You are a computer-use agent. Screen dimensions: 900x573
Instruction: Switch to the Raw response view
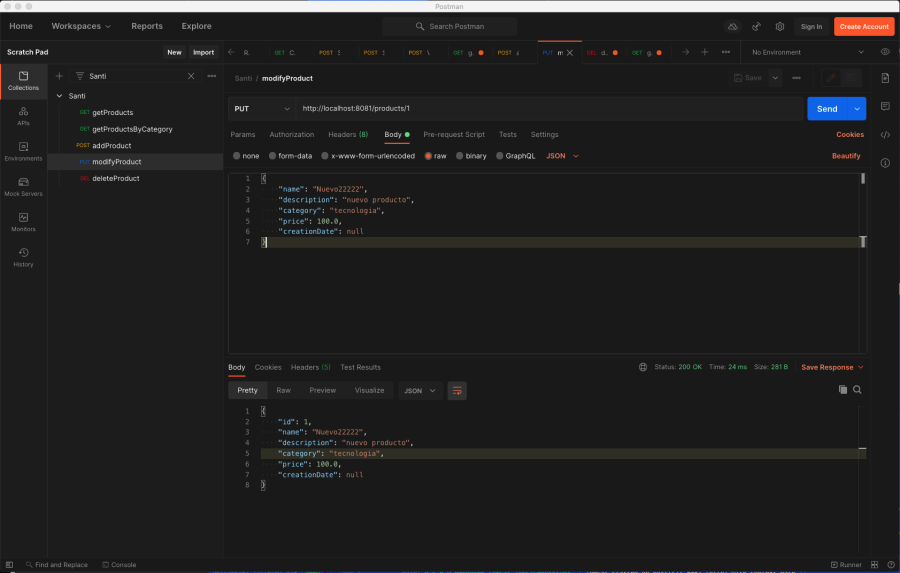tap(283, 390)
